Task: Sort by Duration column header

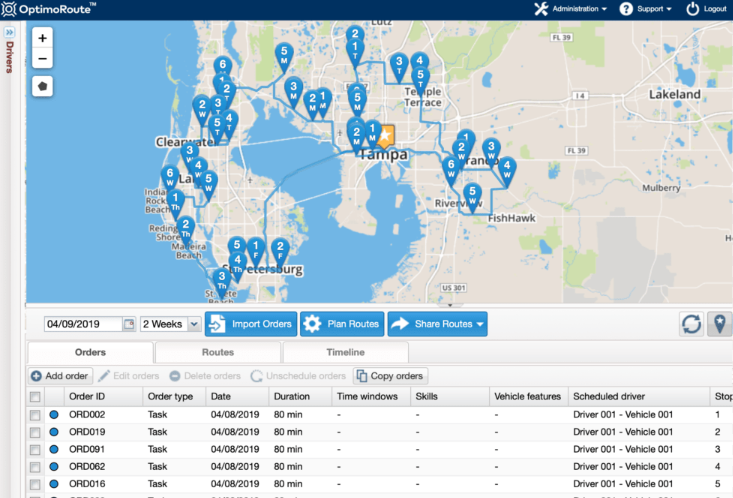Action: click(x=301, y=397)
